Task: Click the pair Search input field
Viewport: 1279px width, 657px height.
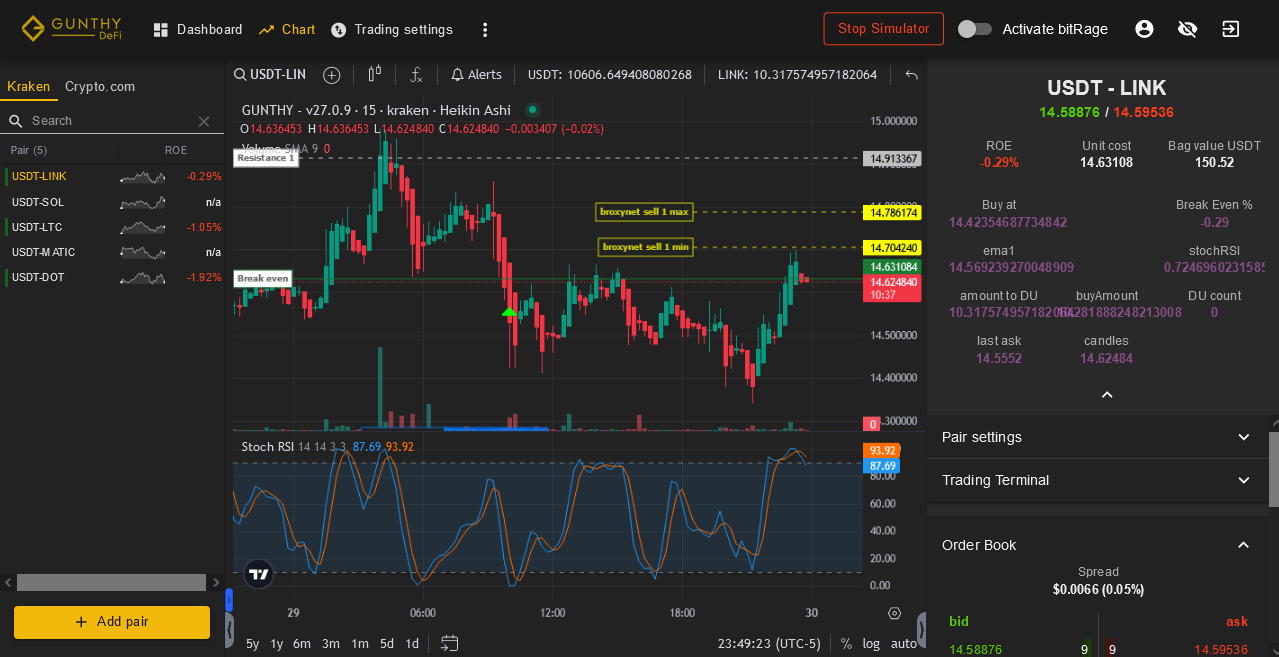Action: point(112,121)
